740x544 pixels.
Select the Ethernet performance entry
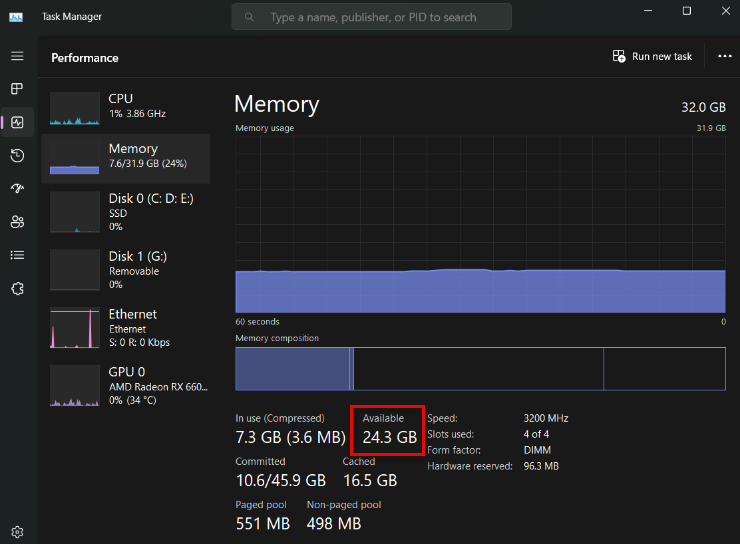(x=126, y=328)
